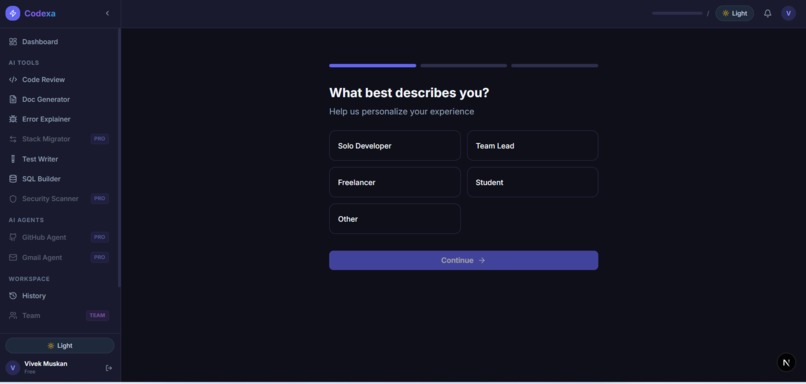This screenshot has height=384, width=806.
Task: Click the 'What best describes you?' heading
Action: pos(409,93)
